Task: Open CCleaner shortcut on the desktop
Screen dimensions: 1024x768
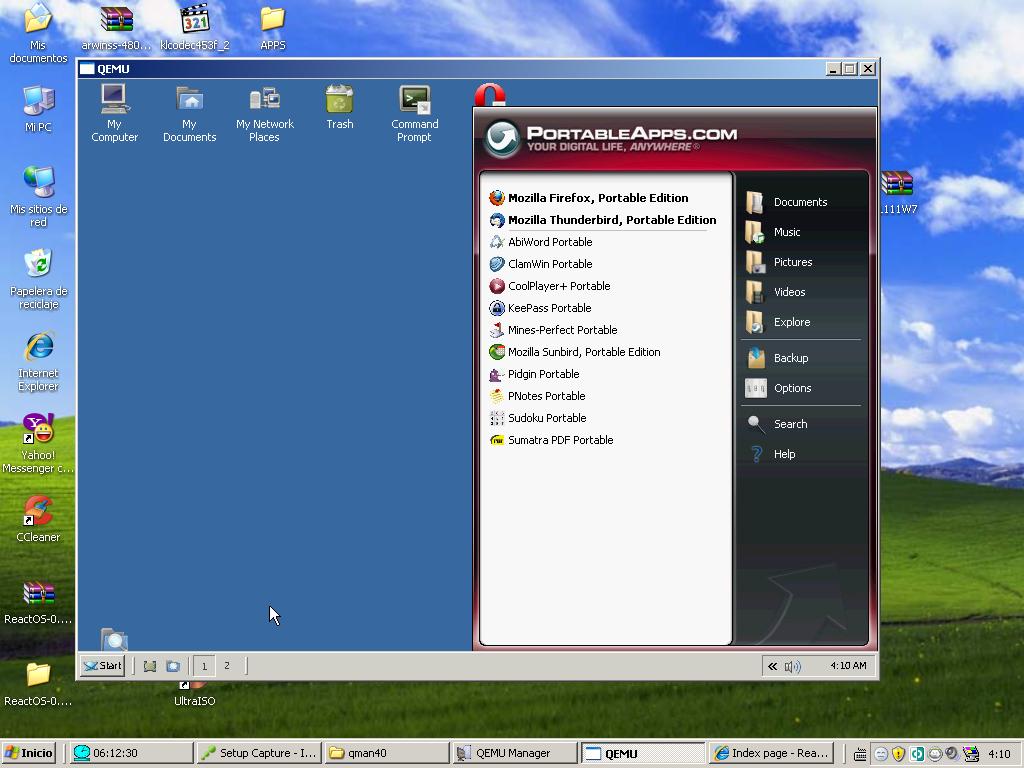Action: pos(38,517)
